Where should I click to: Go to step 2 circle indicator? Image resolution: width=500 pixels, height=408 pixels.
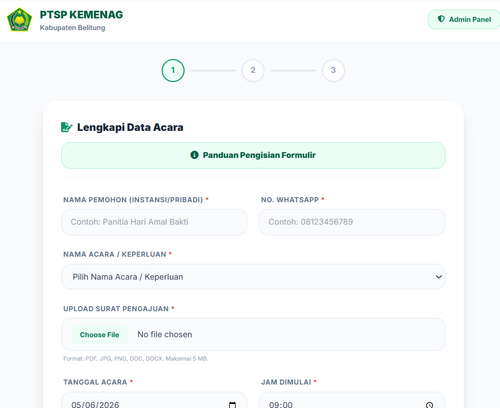pos(253,70)
